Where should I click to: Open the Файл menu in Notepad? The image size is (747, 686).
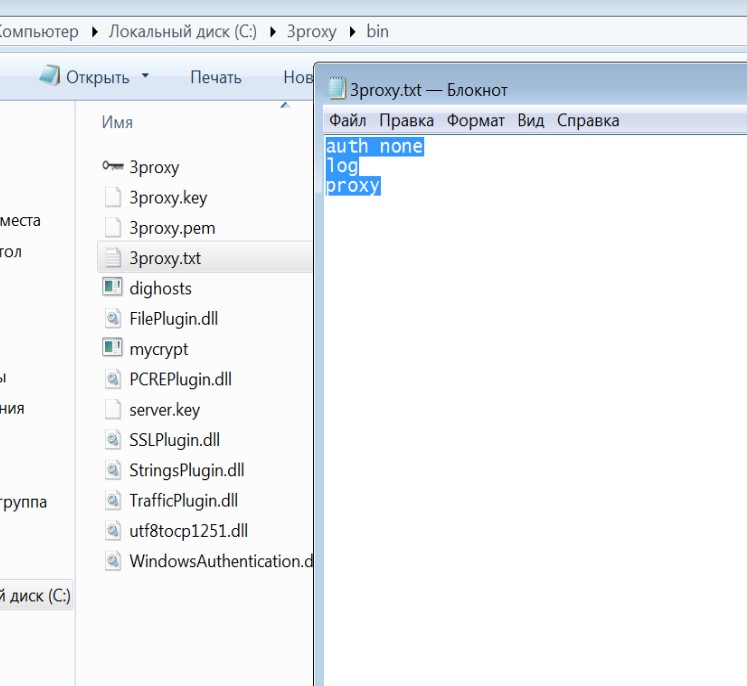(x=347, y=121)
